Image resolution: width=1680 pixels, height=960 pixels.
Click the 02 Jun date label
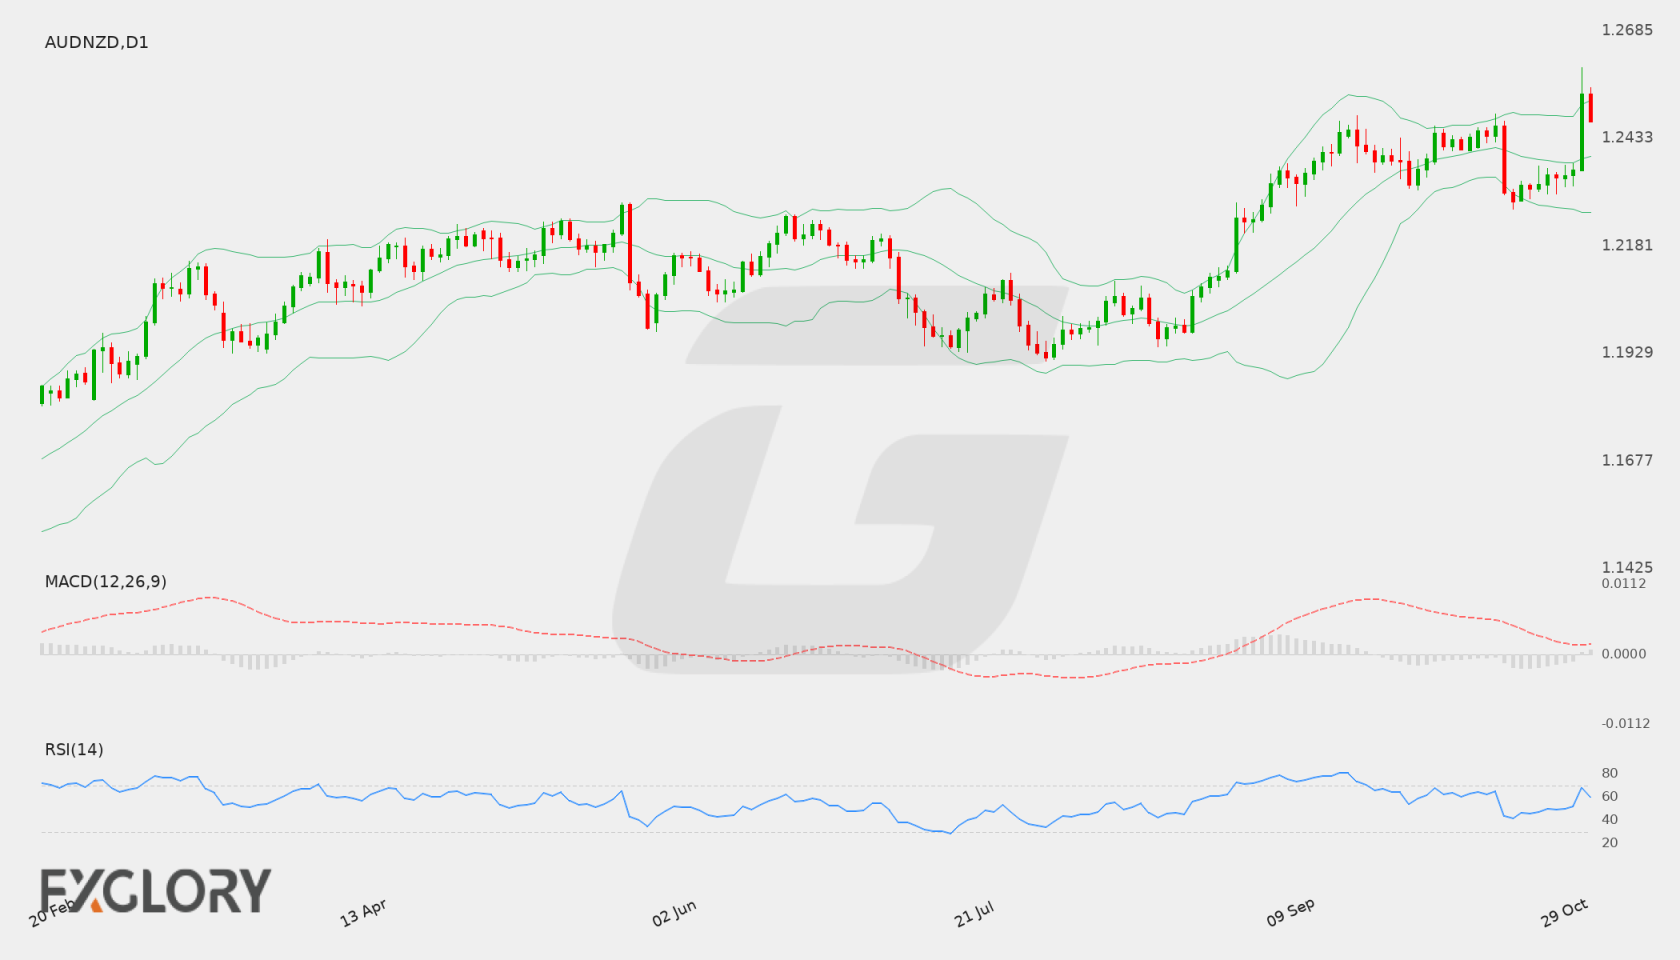pyautogui.click(x=674, y=913)
